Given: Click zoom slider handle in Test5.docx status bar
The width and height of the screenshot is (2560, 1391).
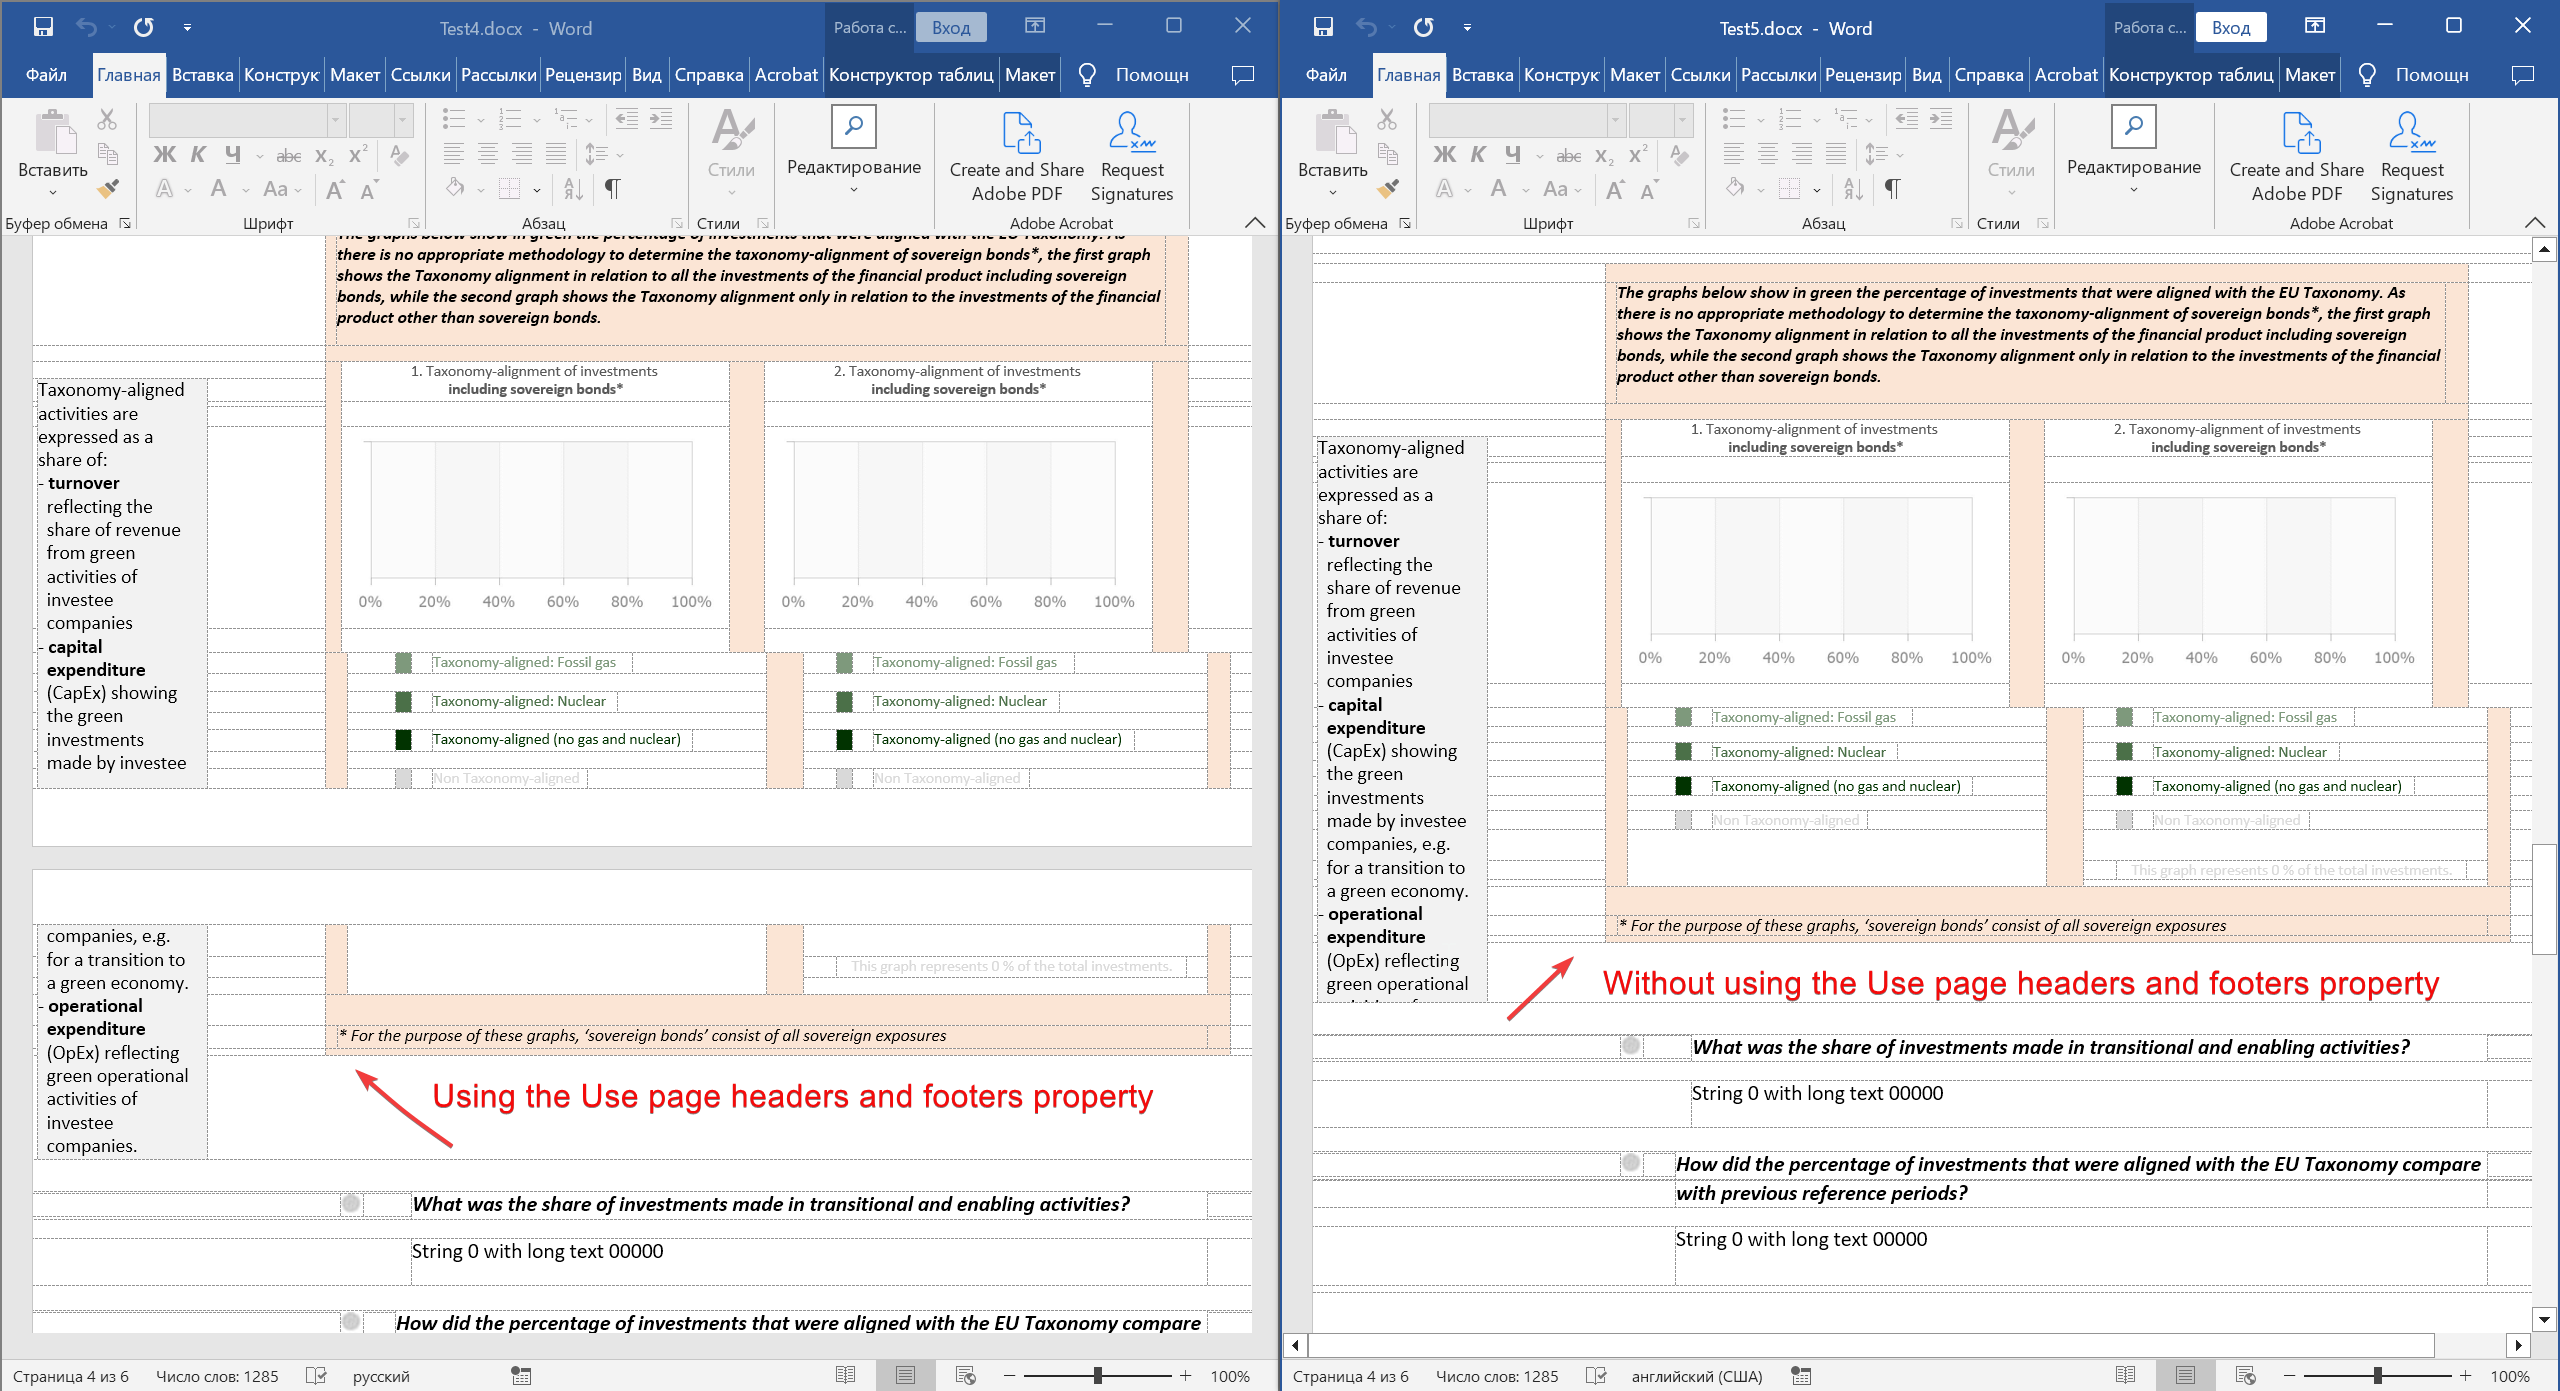Looking at the screenshot, I should 2377,1376.
